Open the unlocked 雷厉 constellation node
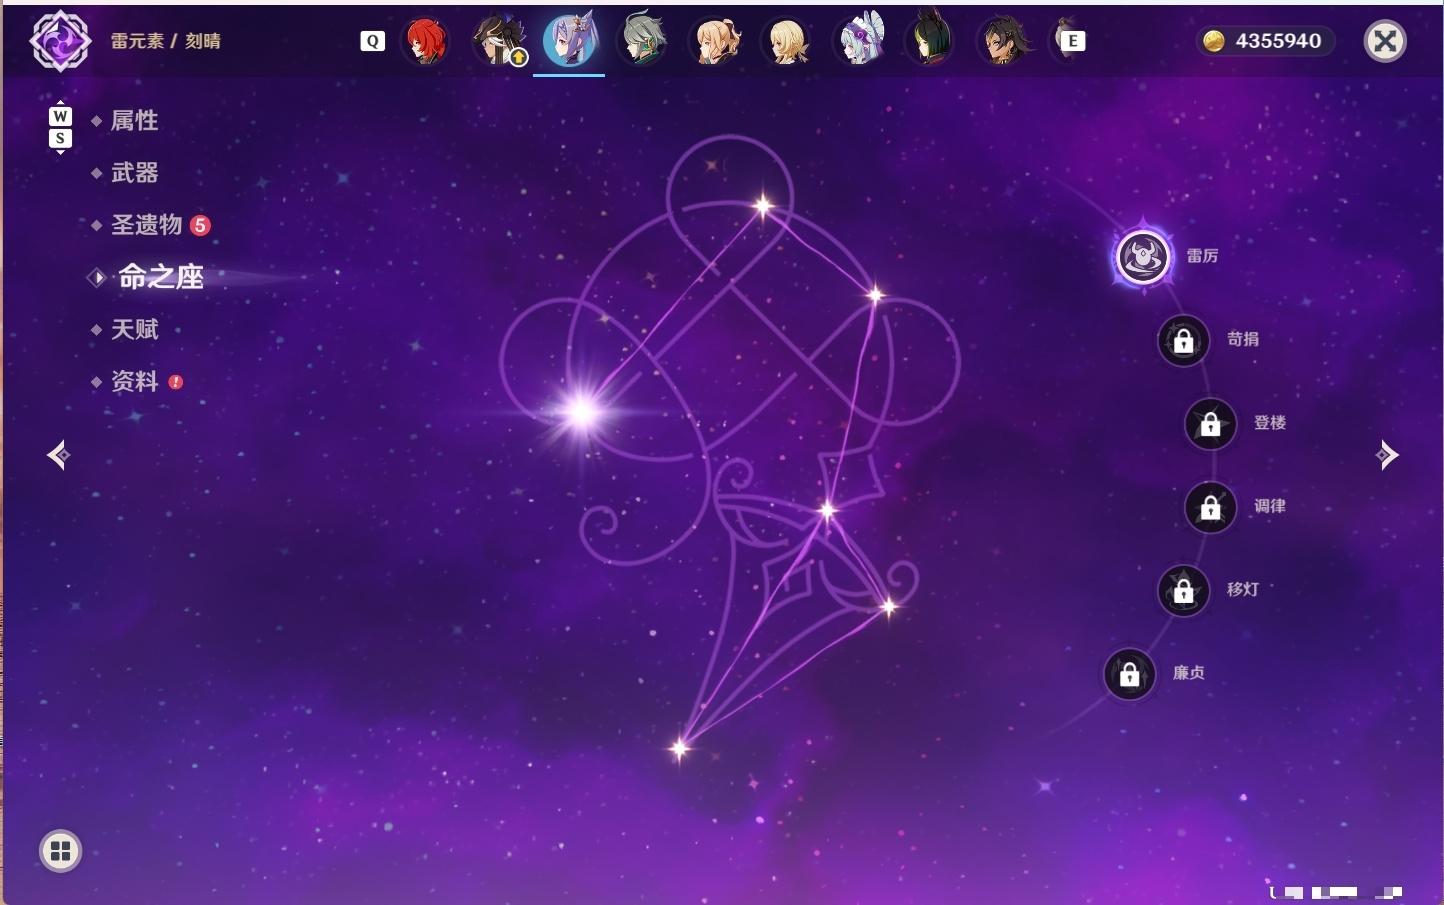This screenshot has width=1444, height=905. 1142,257
